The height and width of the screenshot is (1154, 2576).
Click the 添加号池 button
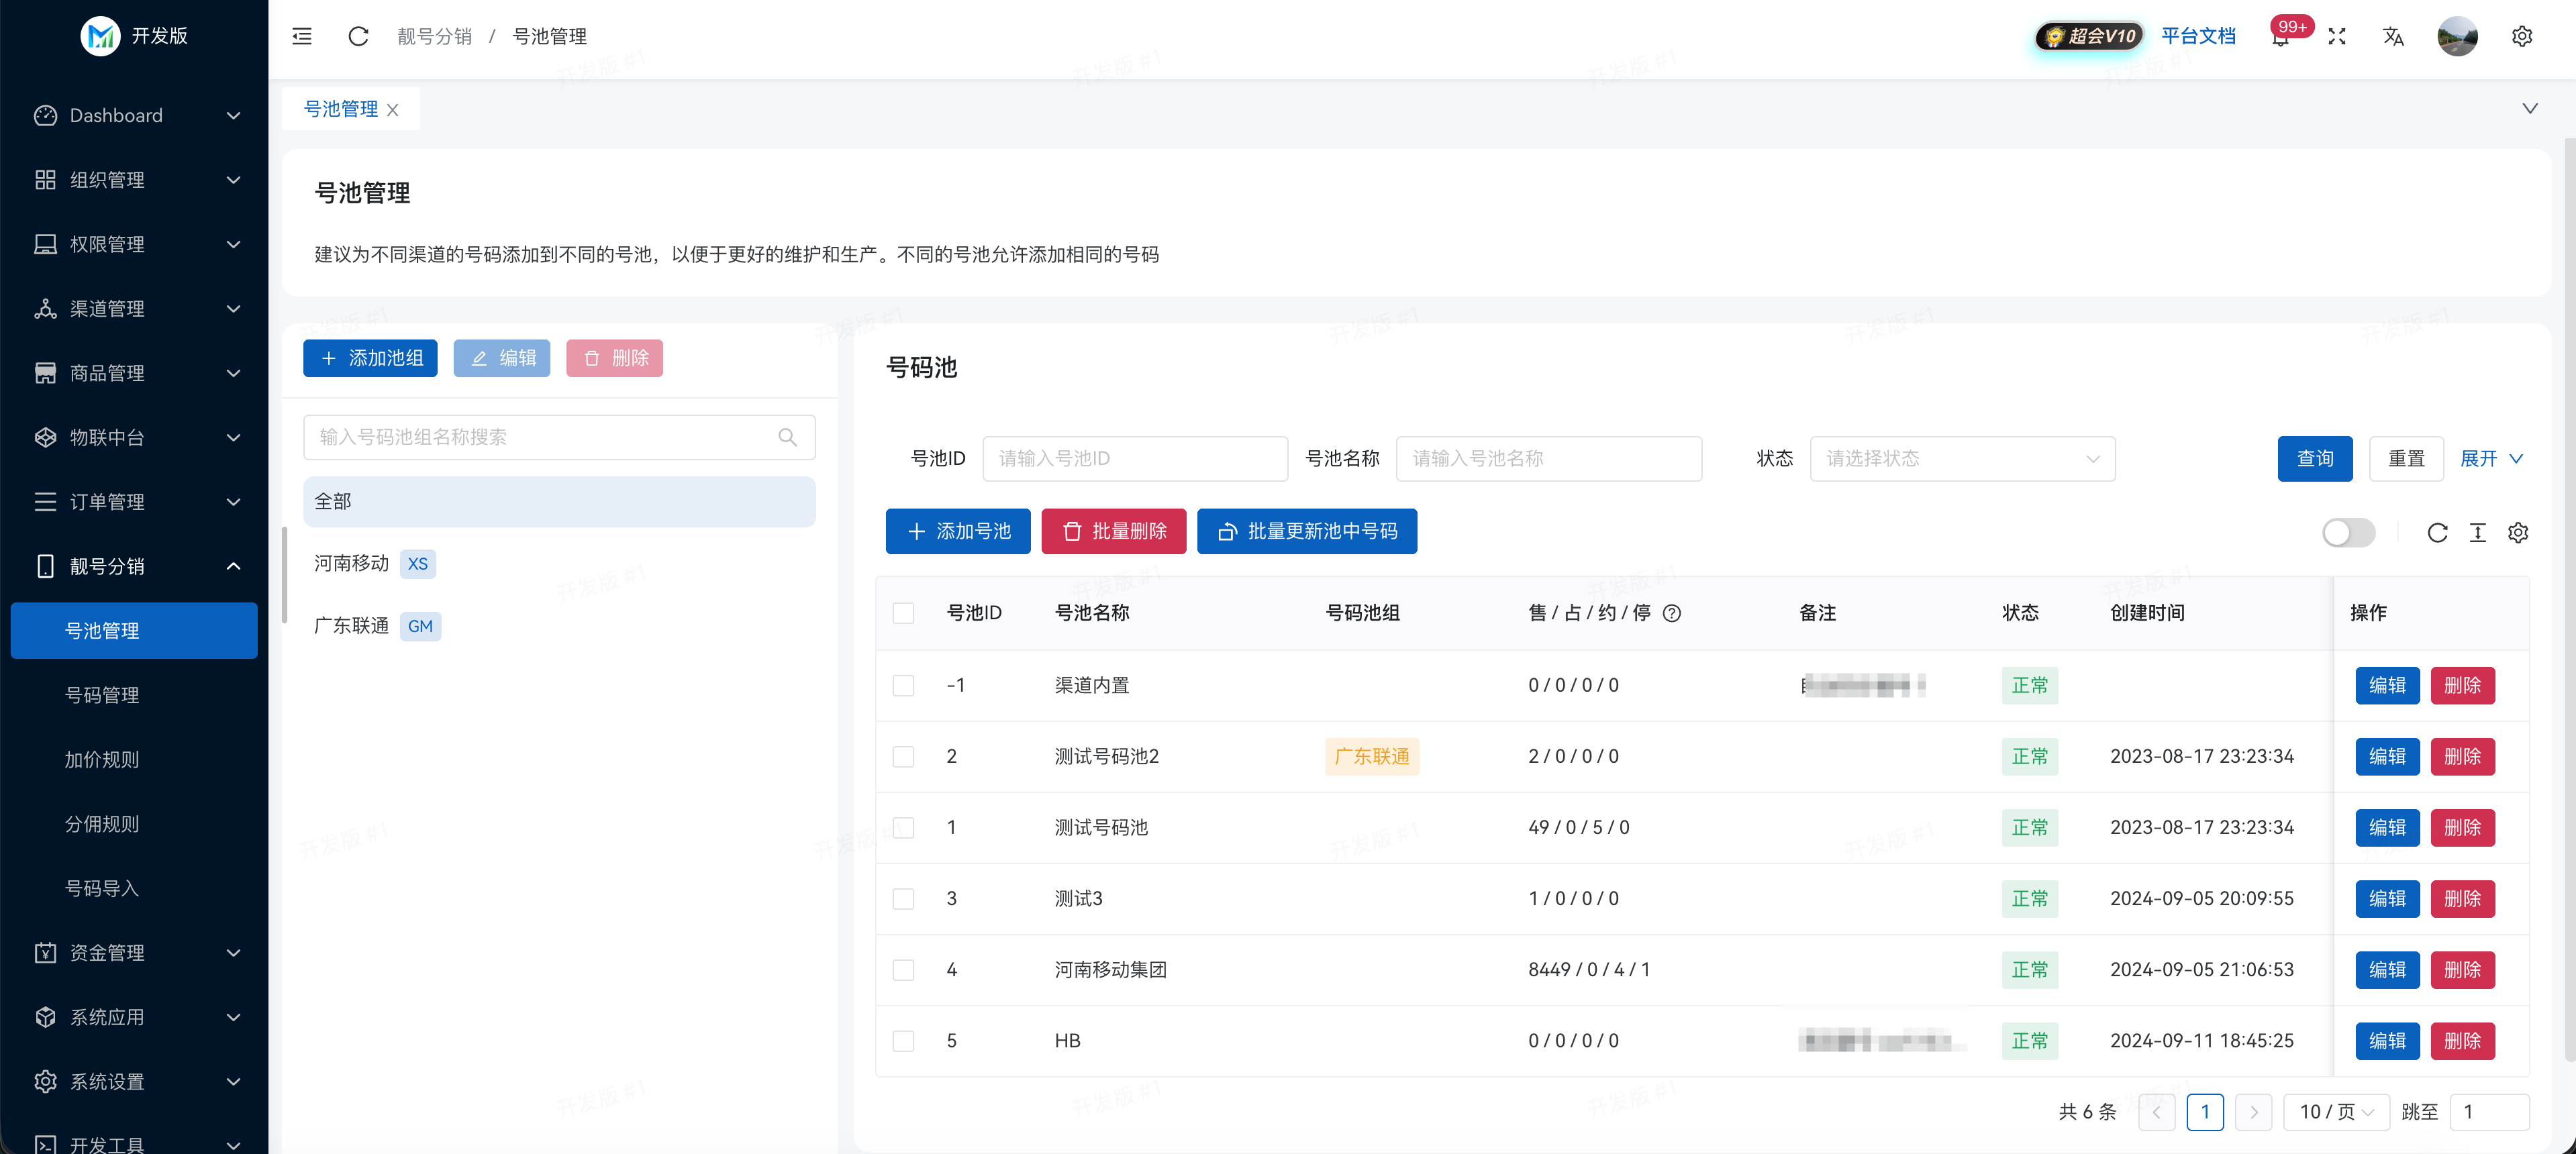coord(957,531)
